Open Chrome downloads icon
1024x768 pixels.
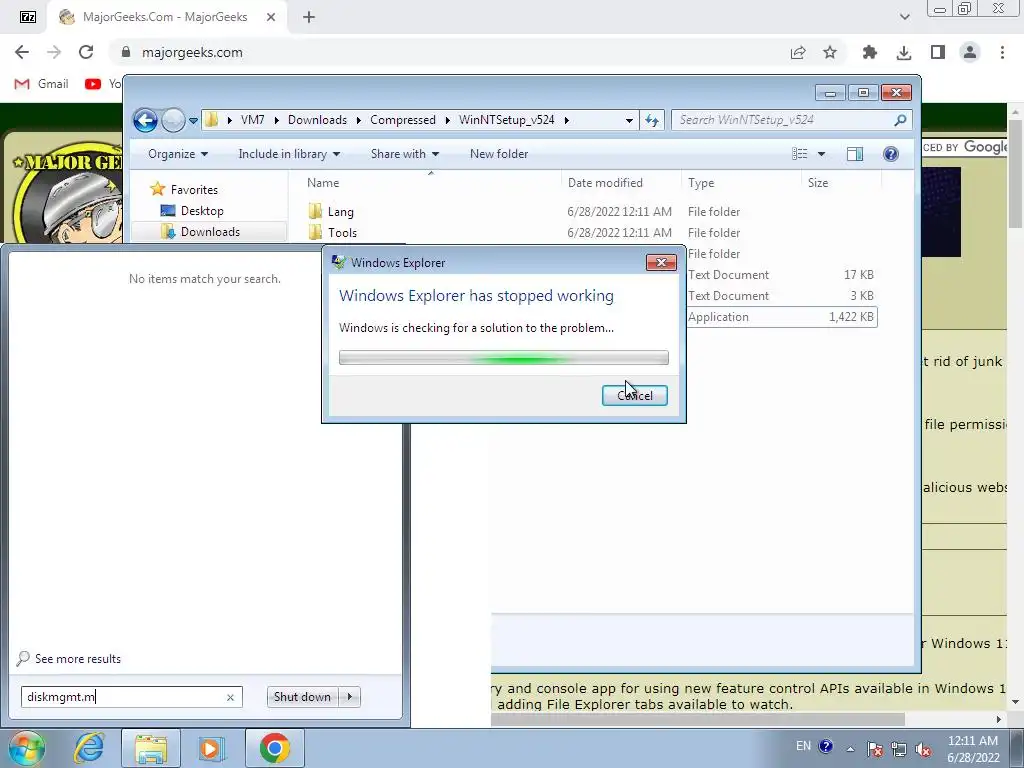[x=904, y=52]
